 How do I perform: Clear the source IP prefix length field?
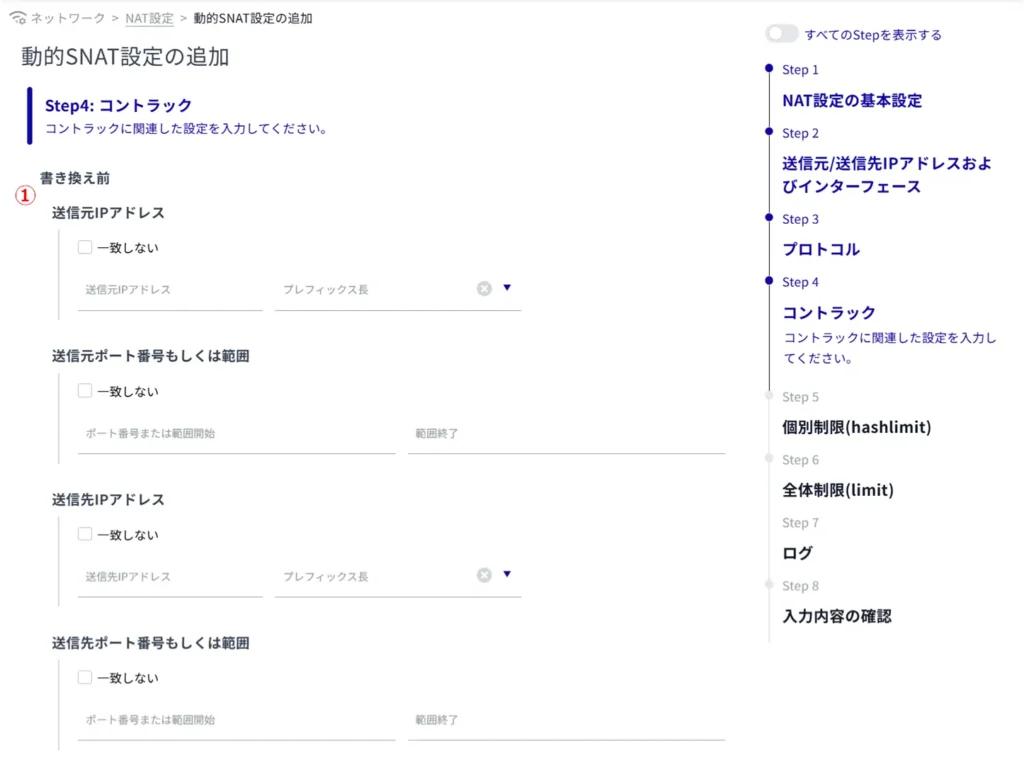(484, 289)
